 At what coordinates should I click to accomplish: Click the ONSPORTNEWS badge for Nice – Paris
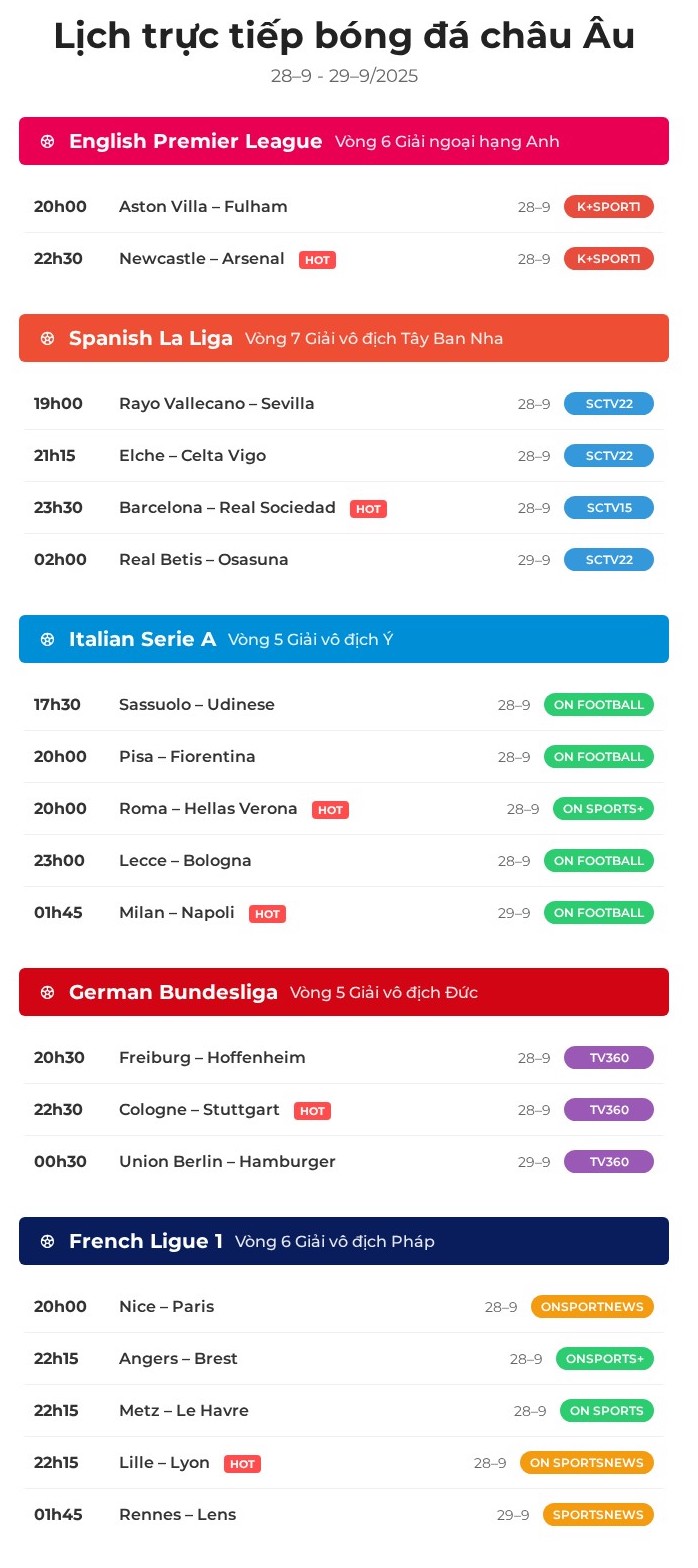point(592,1307)
